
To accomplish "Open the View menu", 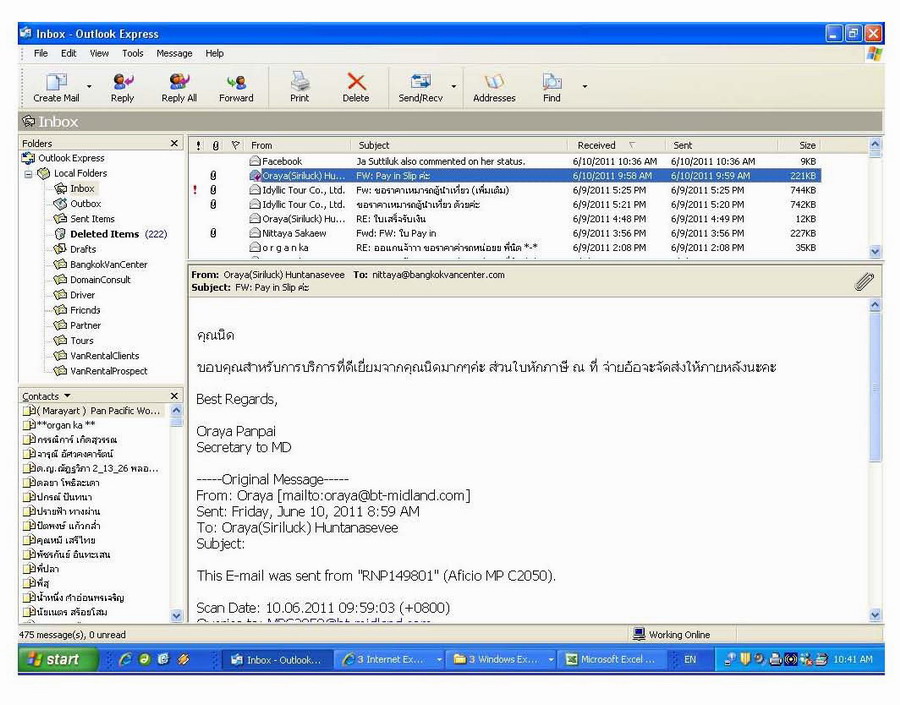I will click(x=99, y=53).
